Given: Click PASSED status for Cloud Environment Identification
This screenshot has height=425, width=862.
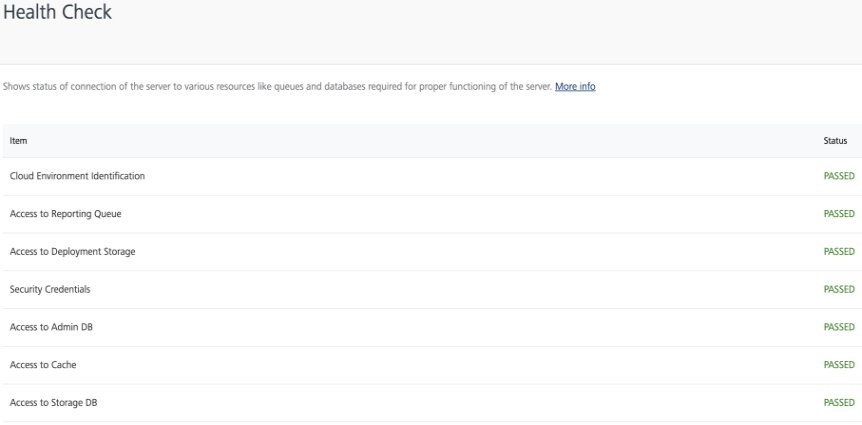Looking at the screenshot, I should (x=837, y=176).
